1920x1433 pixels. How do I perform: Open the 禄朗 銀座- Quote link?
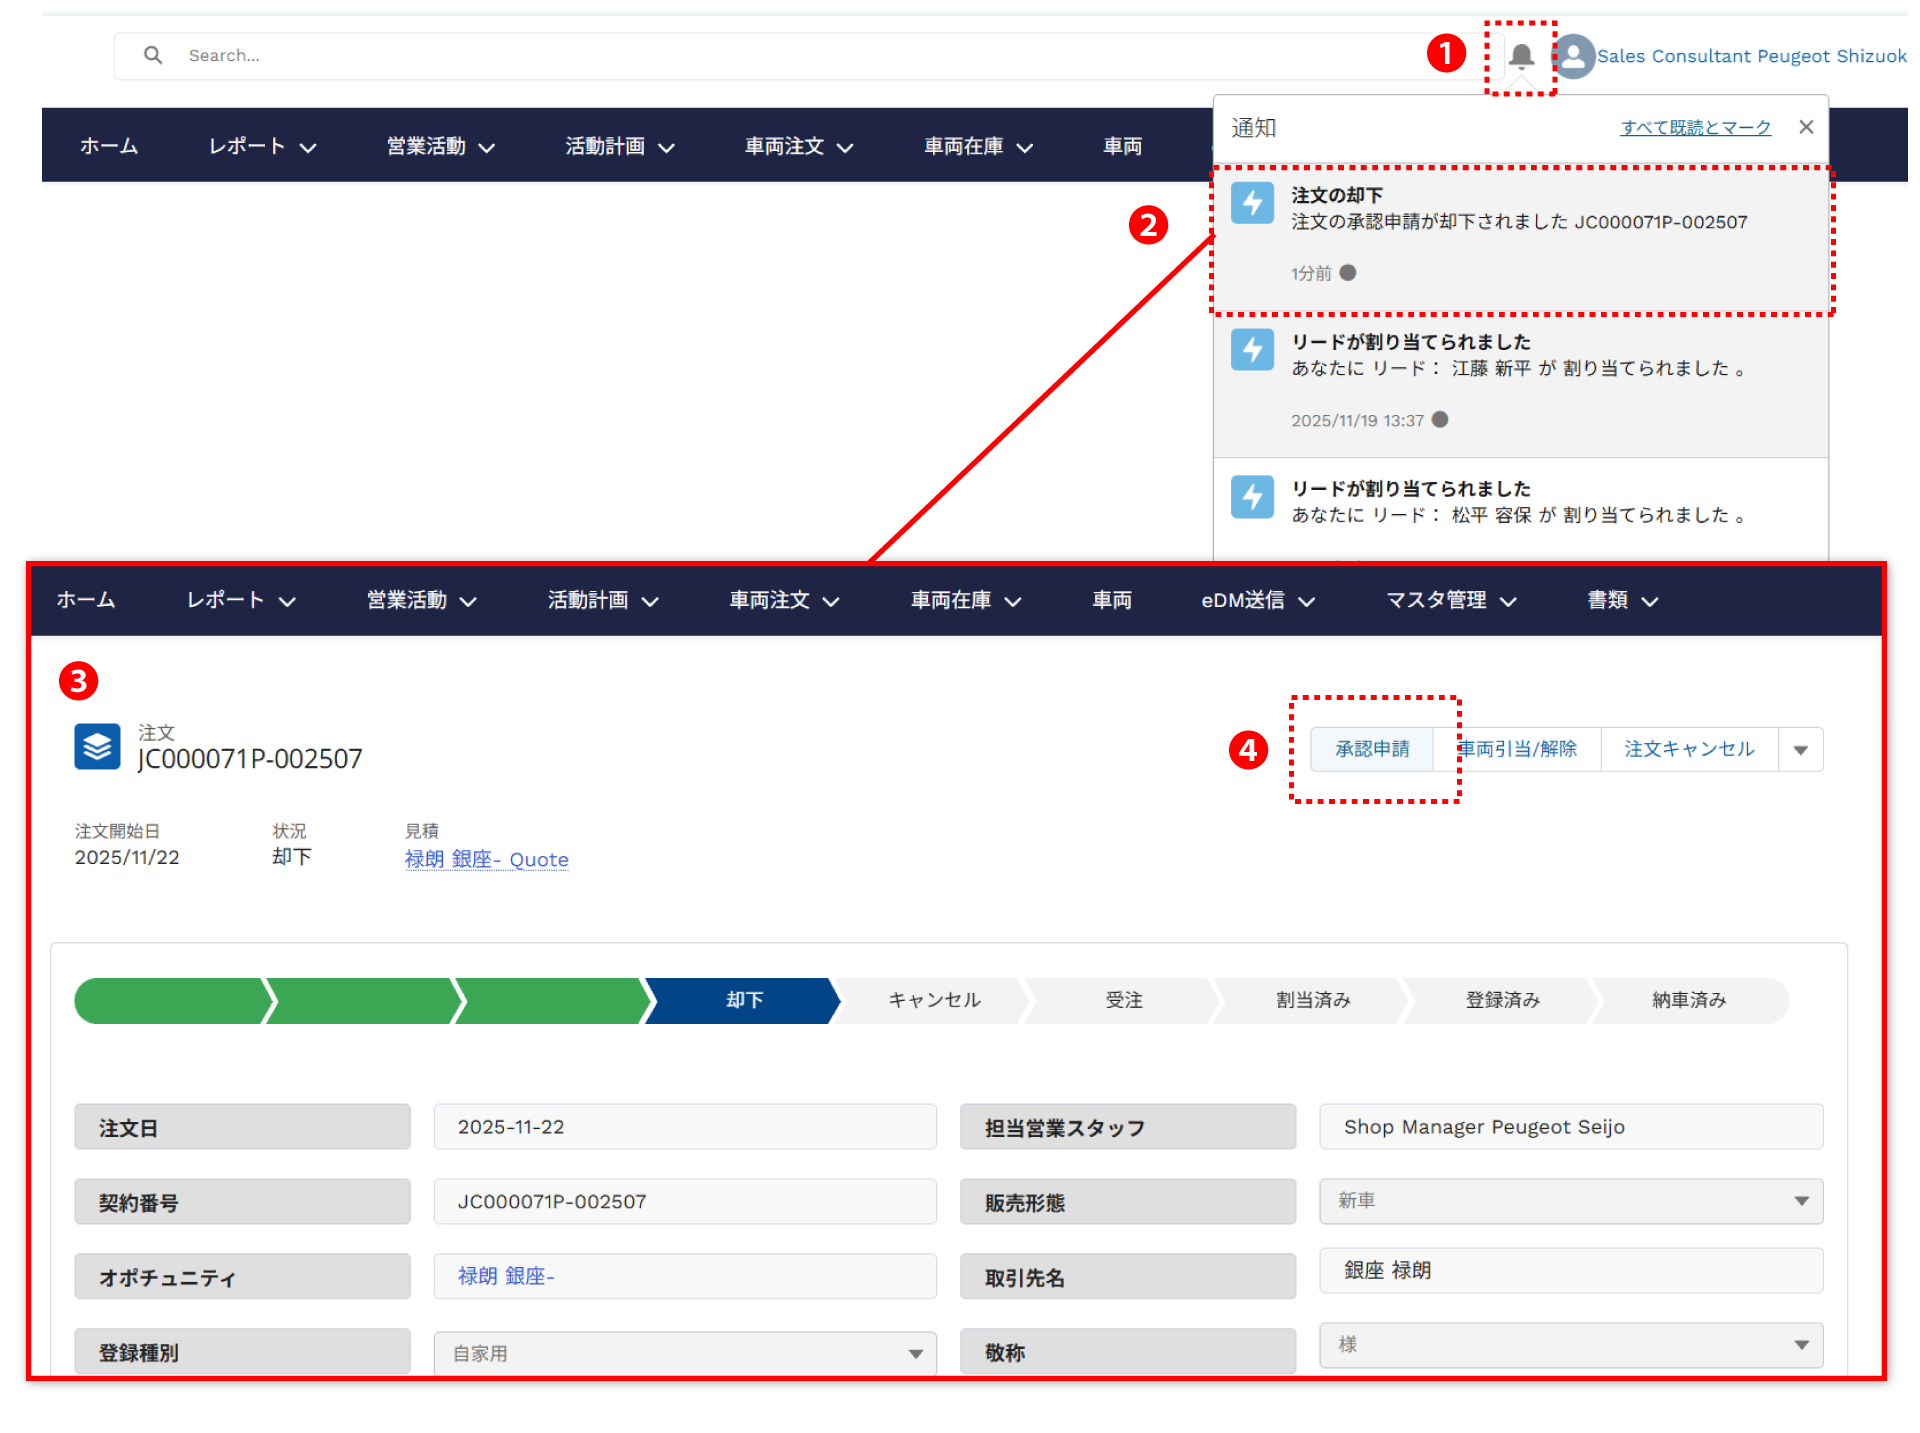point(486,859)
